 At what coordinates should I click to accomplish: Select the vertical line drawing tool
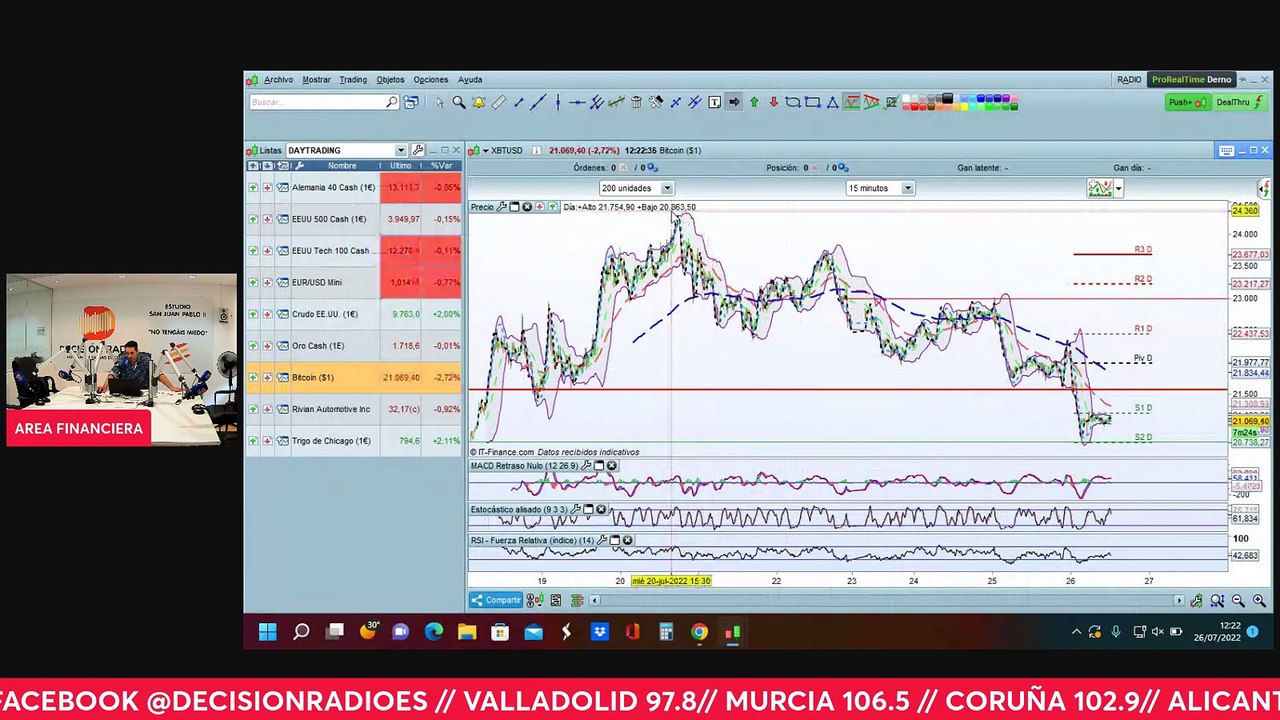click(x=558, y=102)
